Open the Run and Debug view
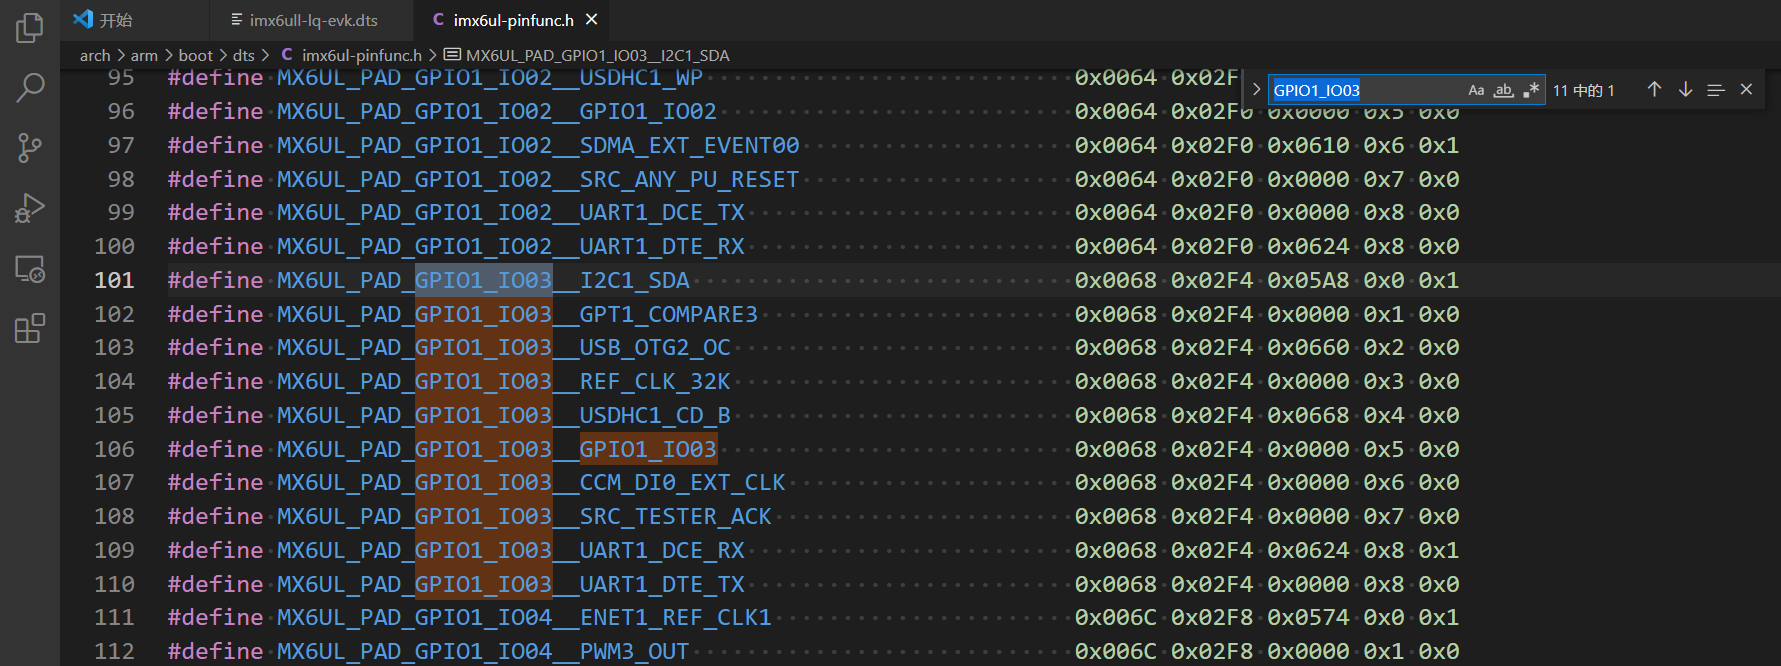Screen dimensions: 1781x666 coord(30,208)
